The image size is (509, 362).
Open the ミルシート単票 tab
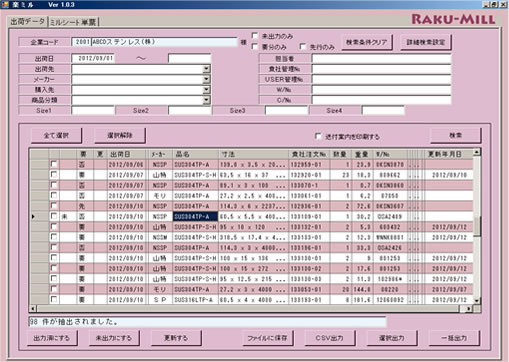(x=73, y=22)
